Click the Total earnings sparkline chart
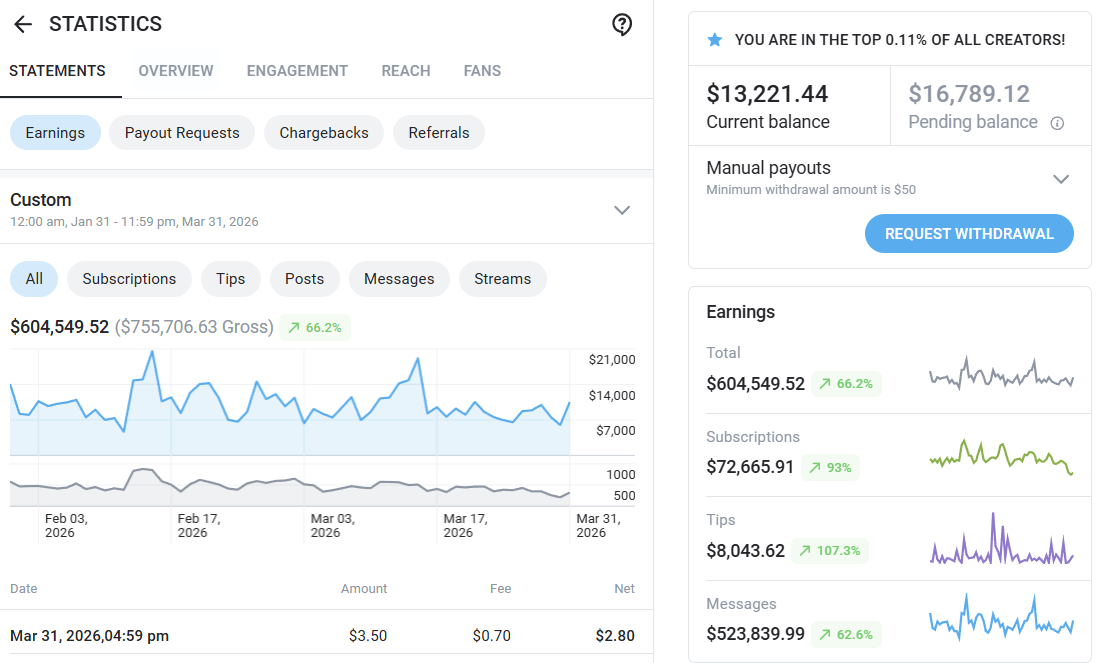Image resolution: width=1097 pixels, height=663 pixels. click(1001, 373)
